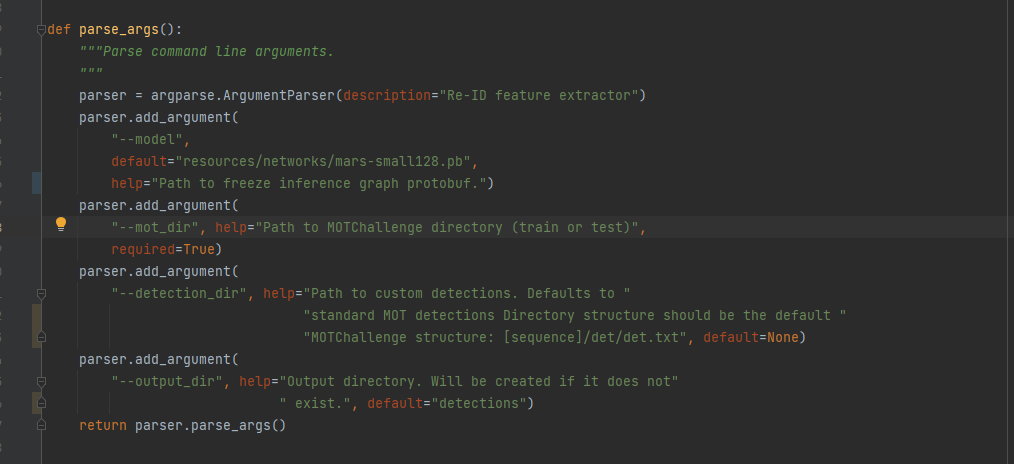Screen dimensions: 1014x464
Task: Click the yellow lightbulb intention icon
Action: (61, 224)
